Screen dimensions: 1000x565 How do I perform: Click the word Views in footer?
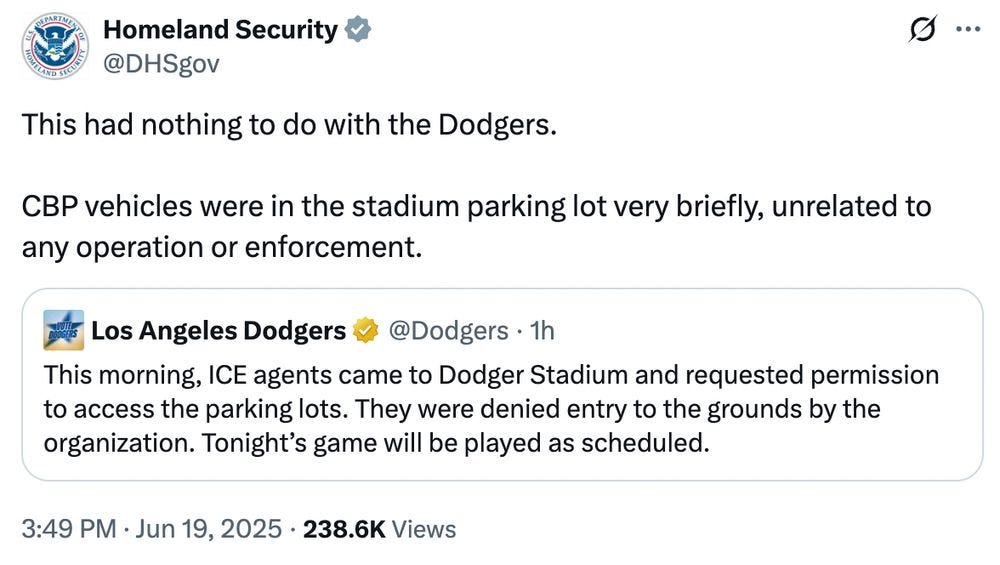pos(424,529)
